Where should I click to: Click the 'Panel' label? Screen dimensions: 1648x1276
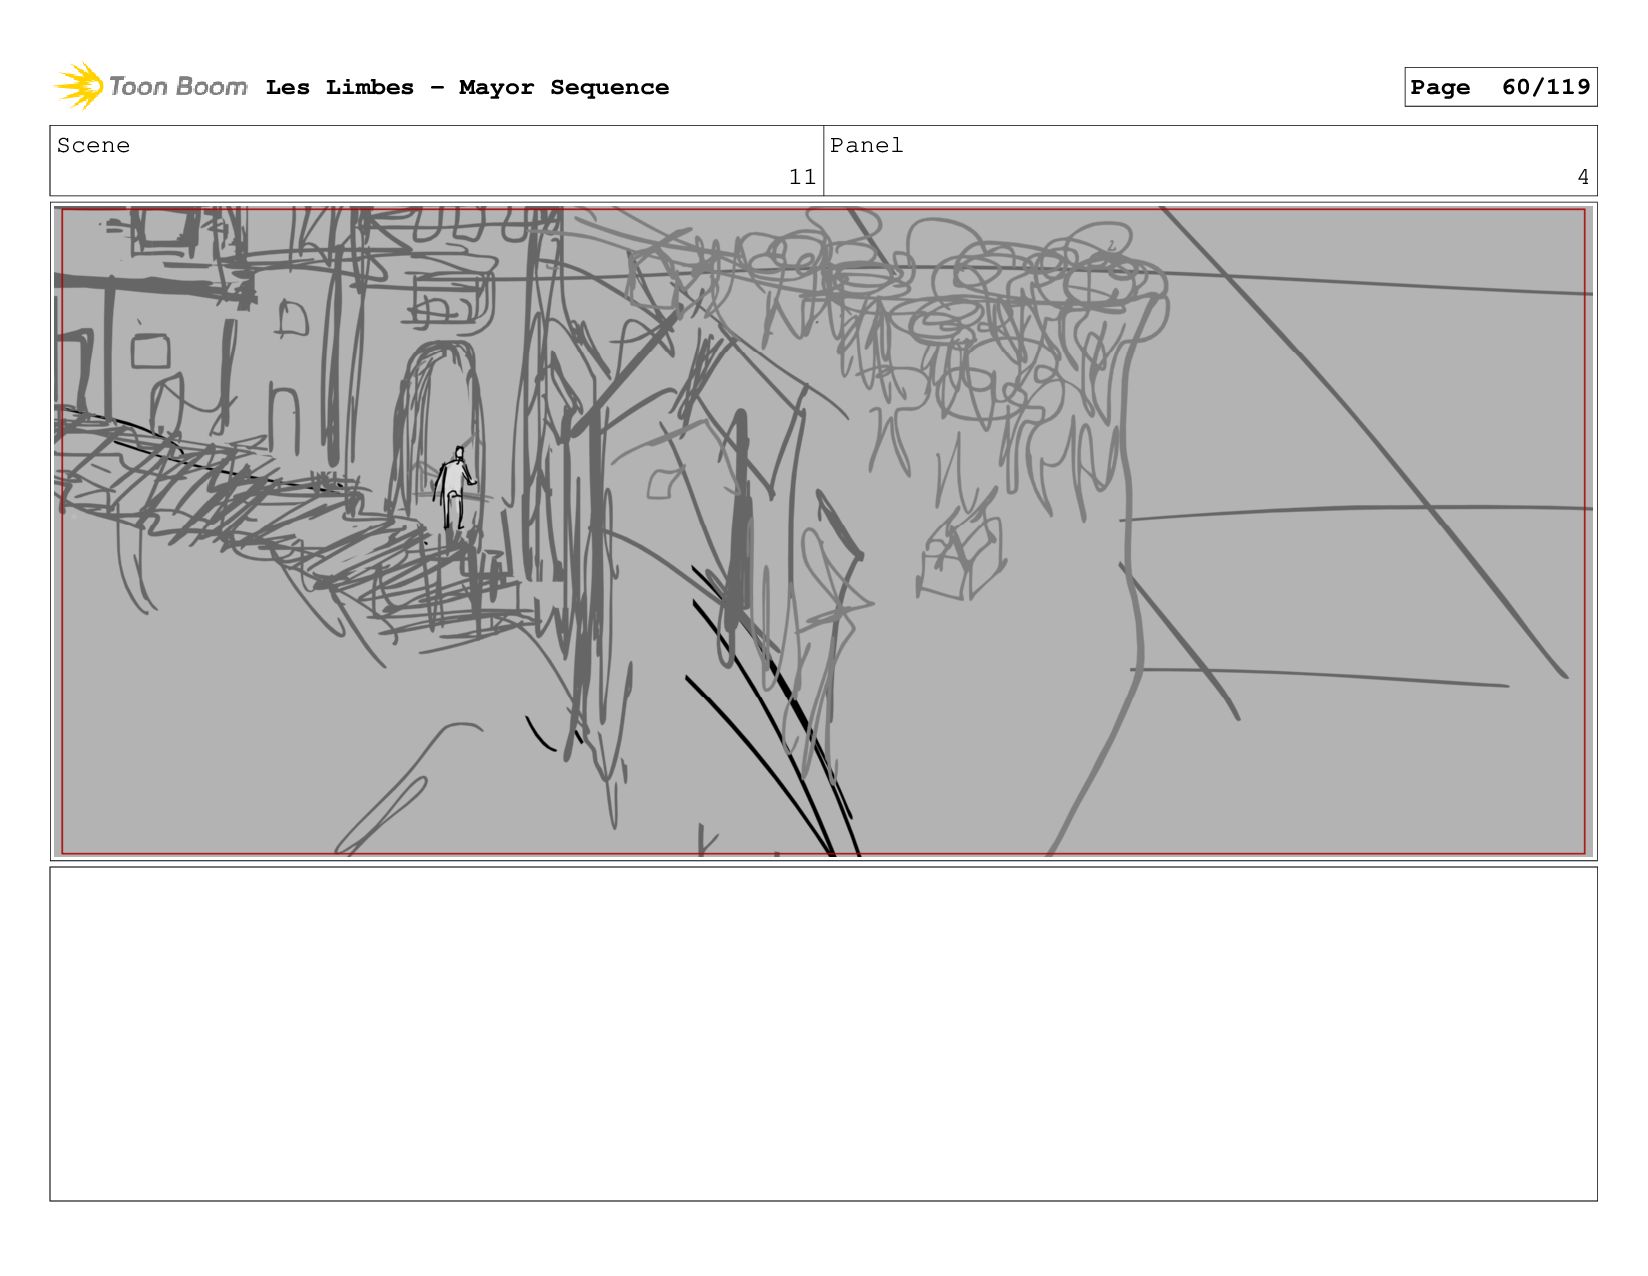point(866,145)
